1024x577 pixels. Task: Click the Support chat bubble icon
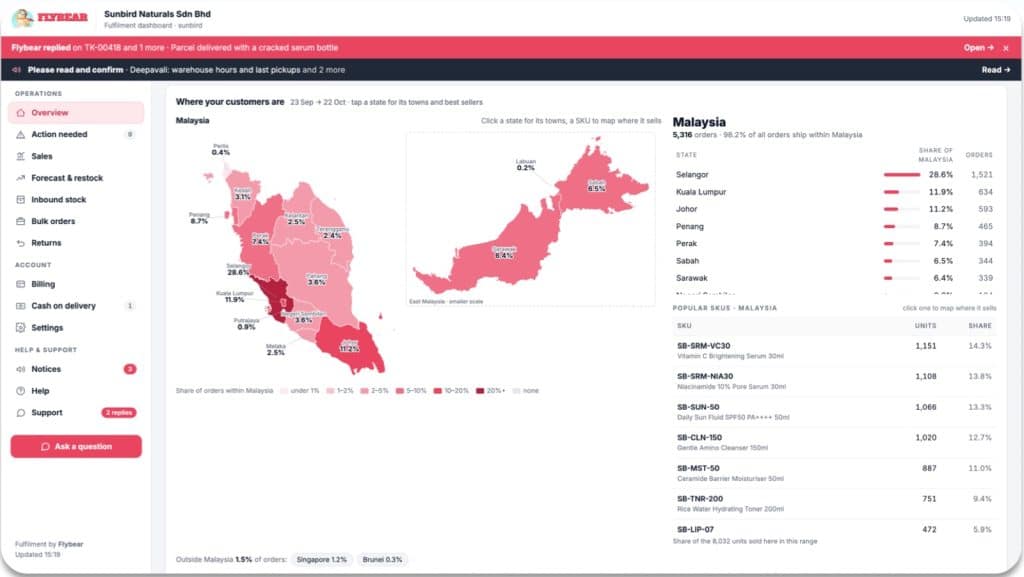(x=20, y=413)
